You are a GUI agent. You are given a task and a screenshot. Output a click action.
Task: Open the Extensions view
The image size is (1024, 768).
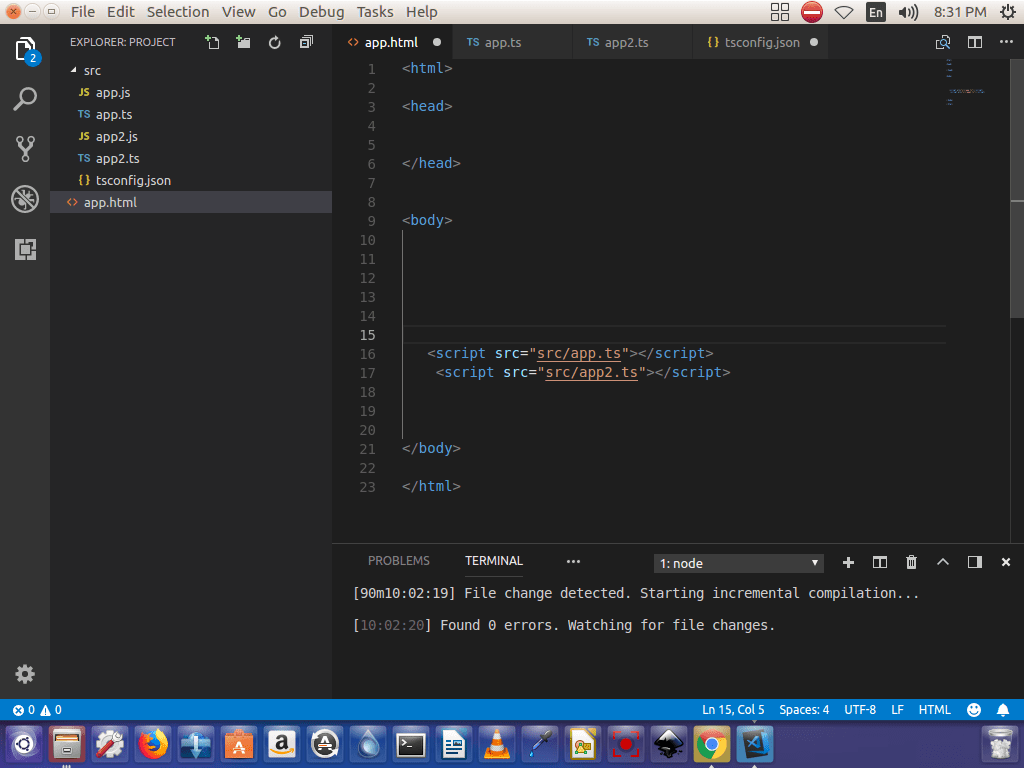coord(25,249)
